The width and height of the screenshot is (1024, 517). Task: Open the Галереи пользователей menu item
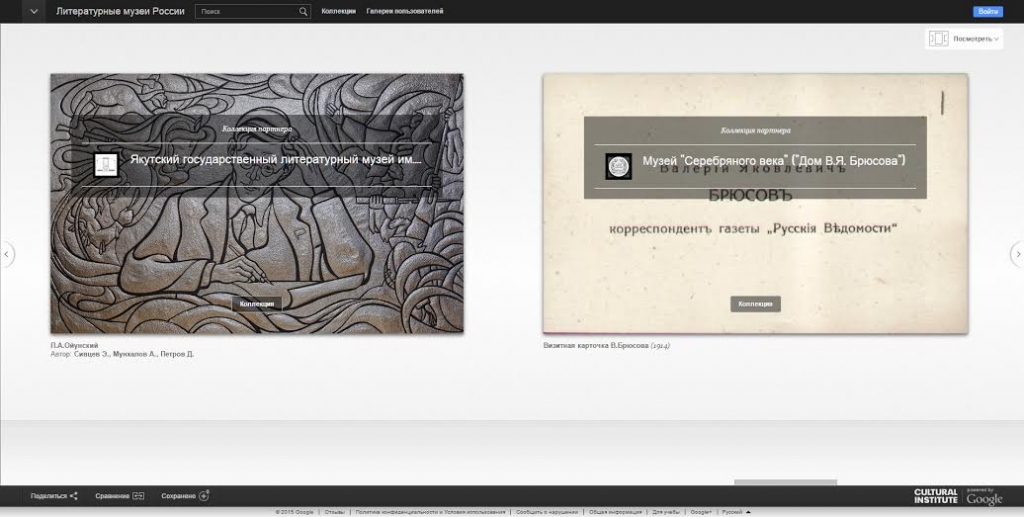tap(405, 11)
